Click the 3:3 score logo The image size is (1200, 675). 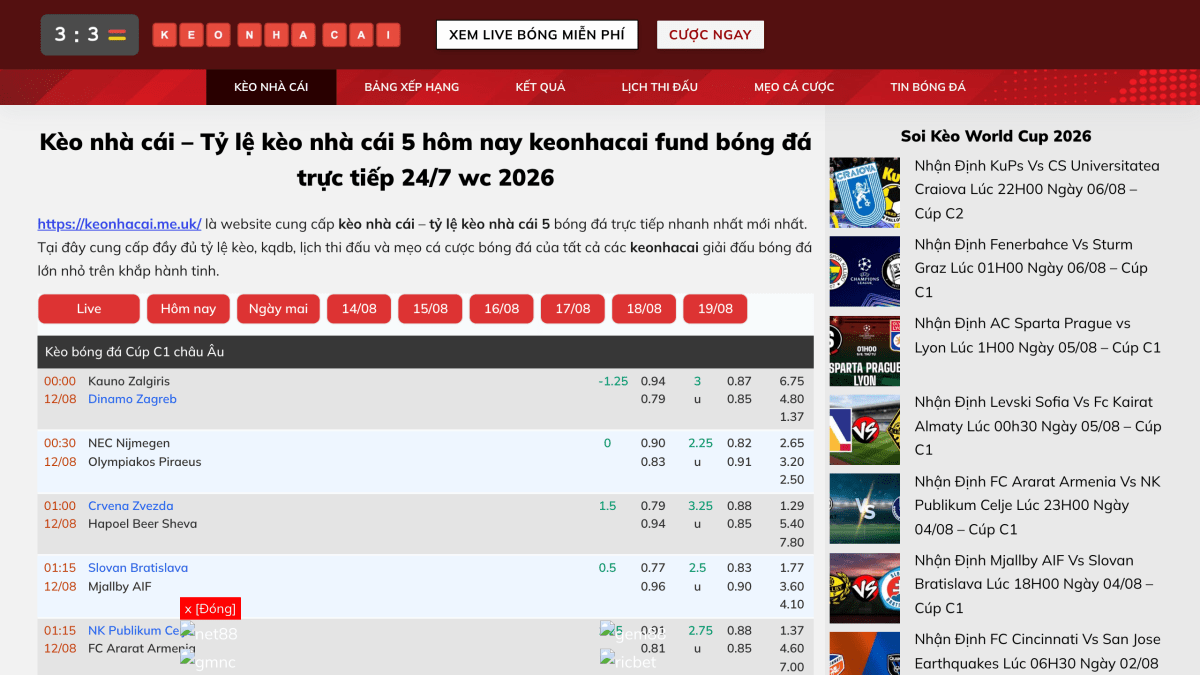click(90, 35)
